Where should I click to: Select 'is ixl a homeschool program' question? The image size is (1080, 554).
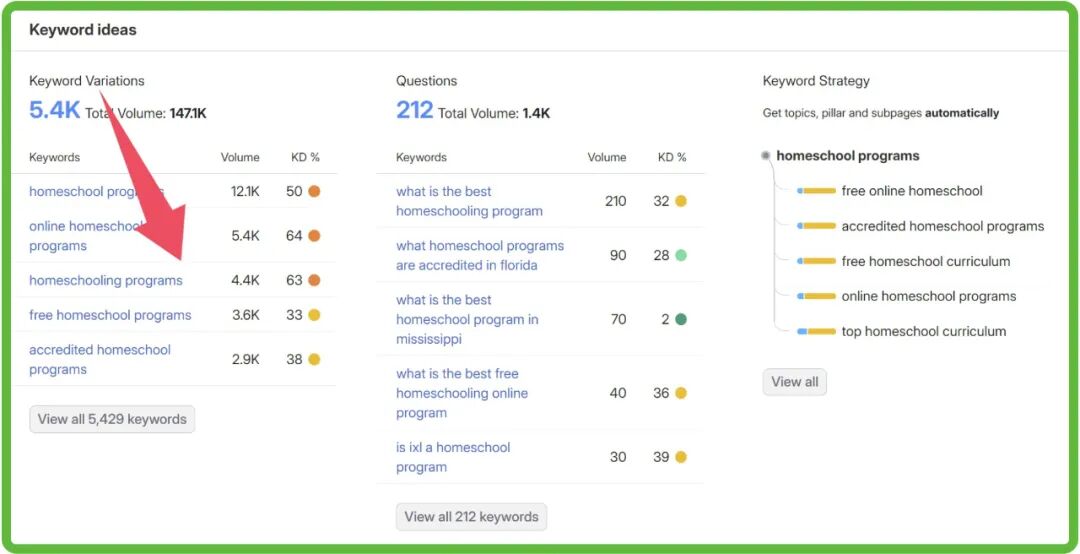[453, 457]
